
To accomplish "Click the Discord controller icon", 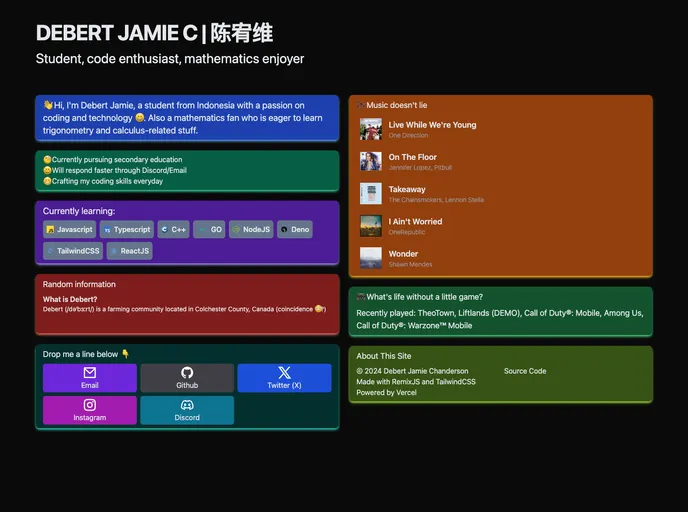I will (x=187, y=404).
